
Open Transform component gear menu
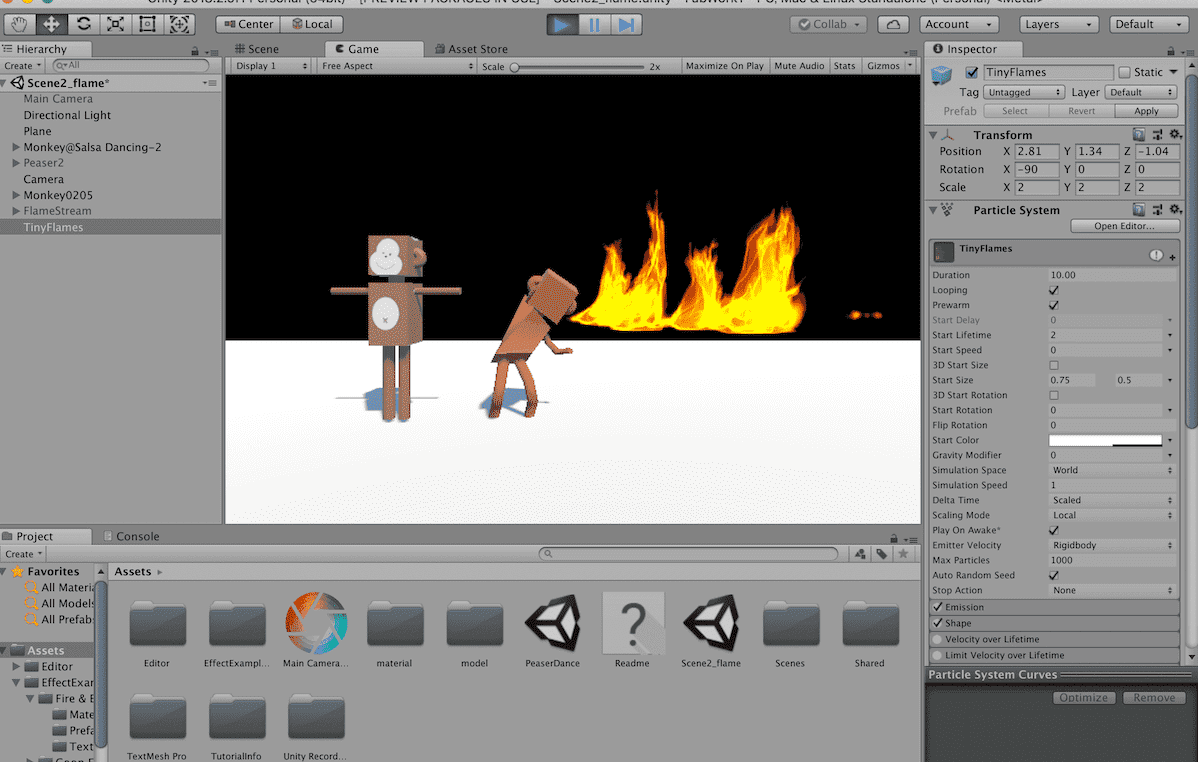pyautogui.click(x=1175, y=135)
